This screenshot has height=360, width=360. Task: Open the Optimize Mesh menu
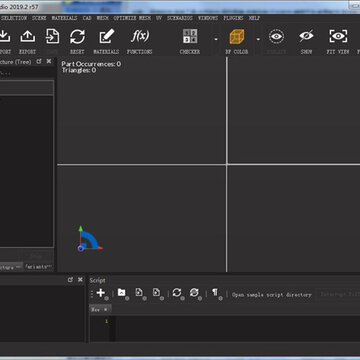pos(132,18)
